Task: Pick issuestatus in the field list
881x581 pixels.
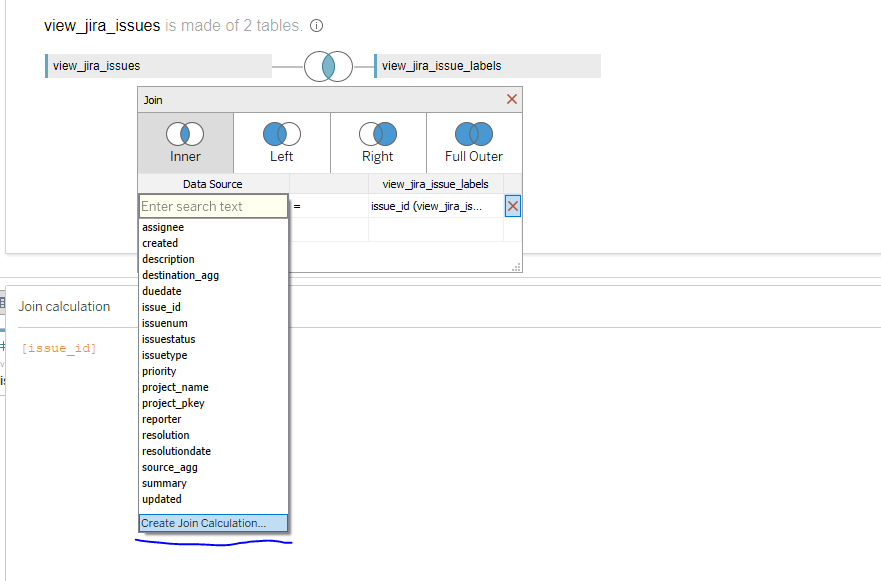Action: point(213,339)
